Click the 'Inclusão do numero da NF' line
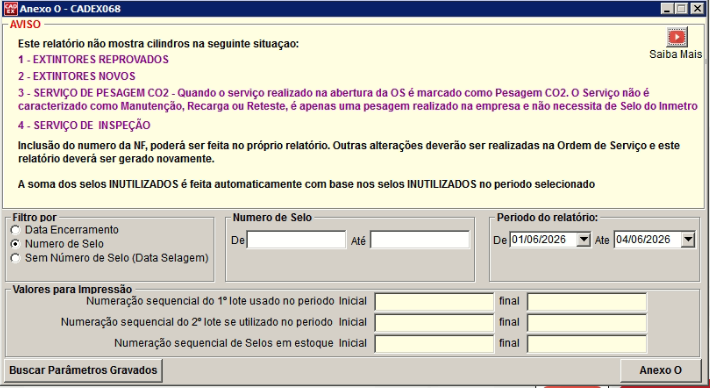The width and height of the screenshot is (710, 388). (x=349, y=153)
